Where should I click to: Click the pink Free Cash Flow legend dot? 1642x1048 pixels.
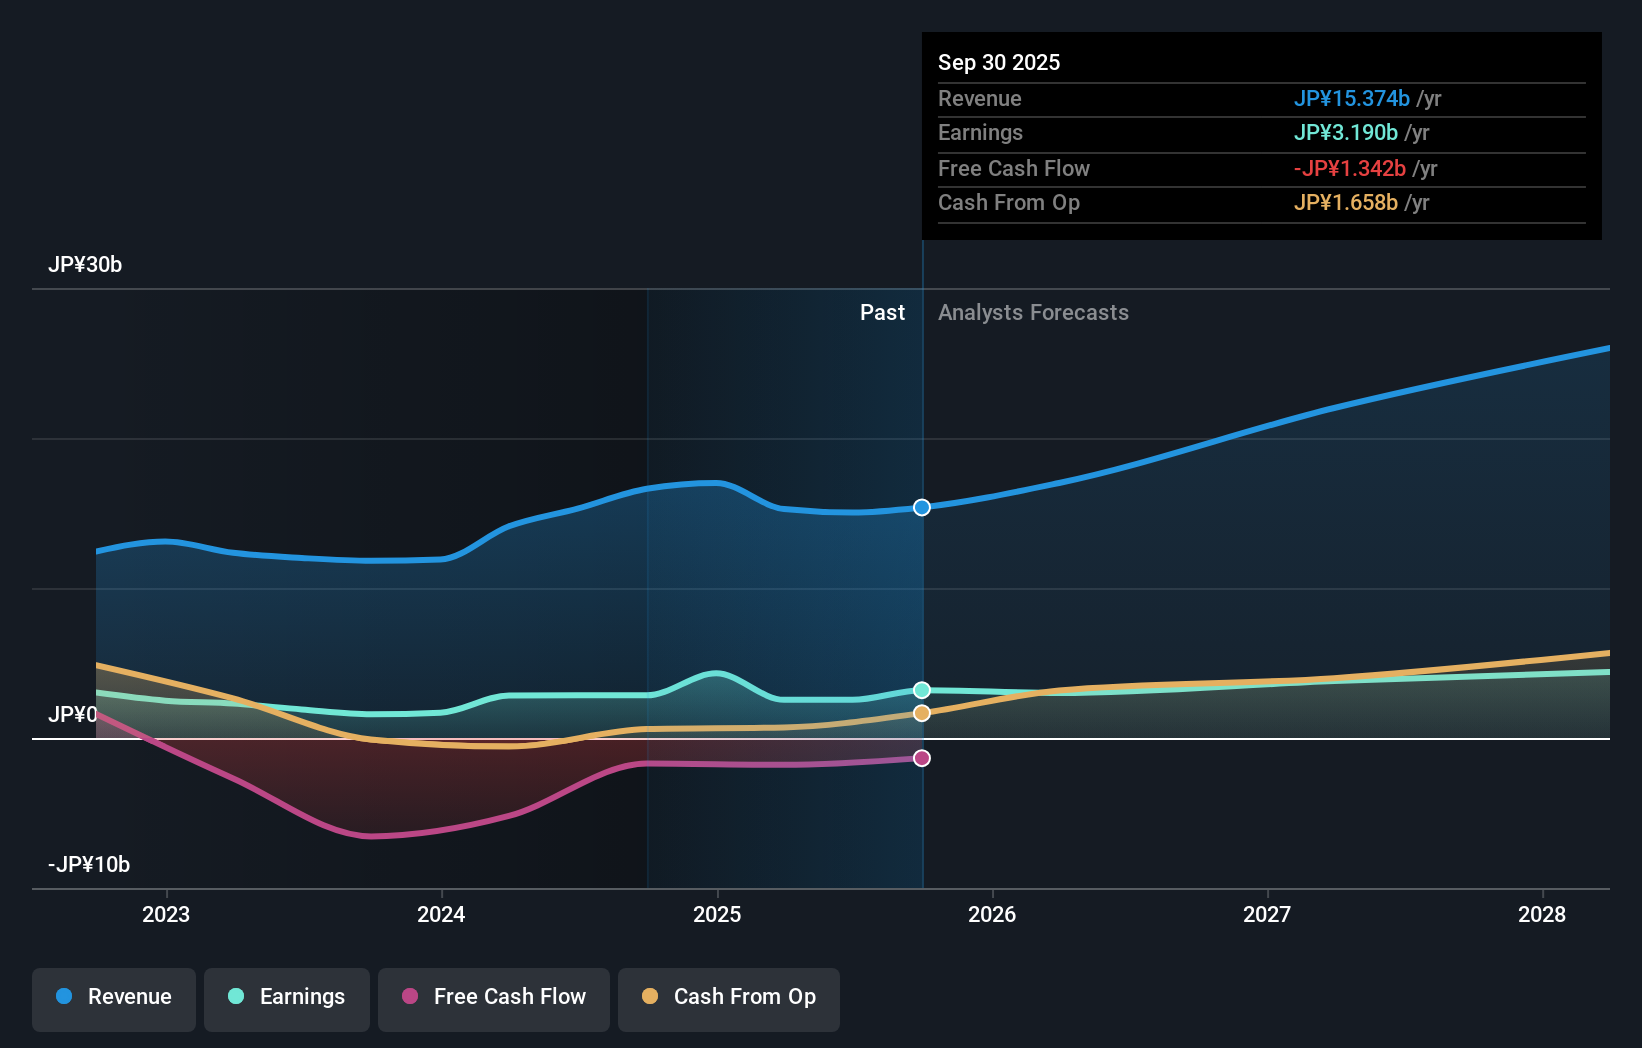click(408, 997)
